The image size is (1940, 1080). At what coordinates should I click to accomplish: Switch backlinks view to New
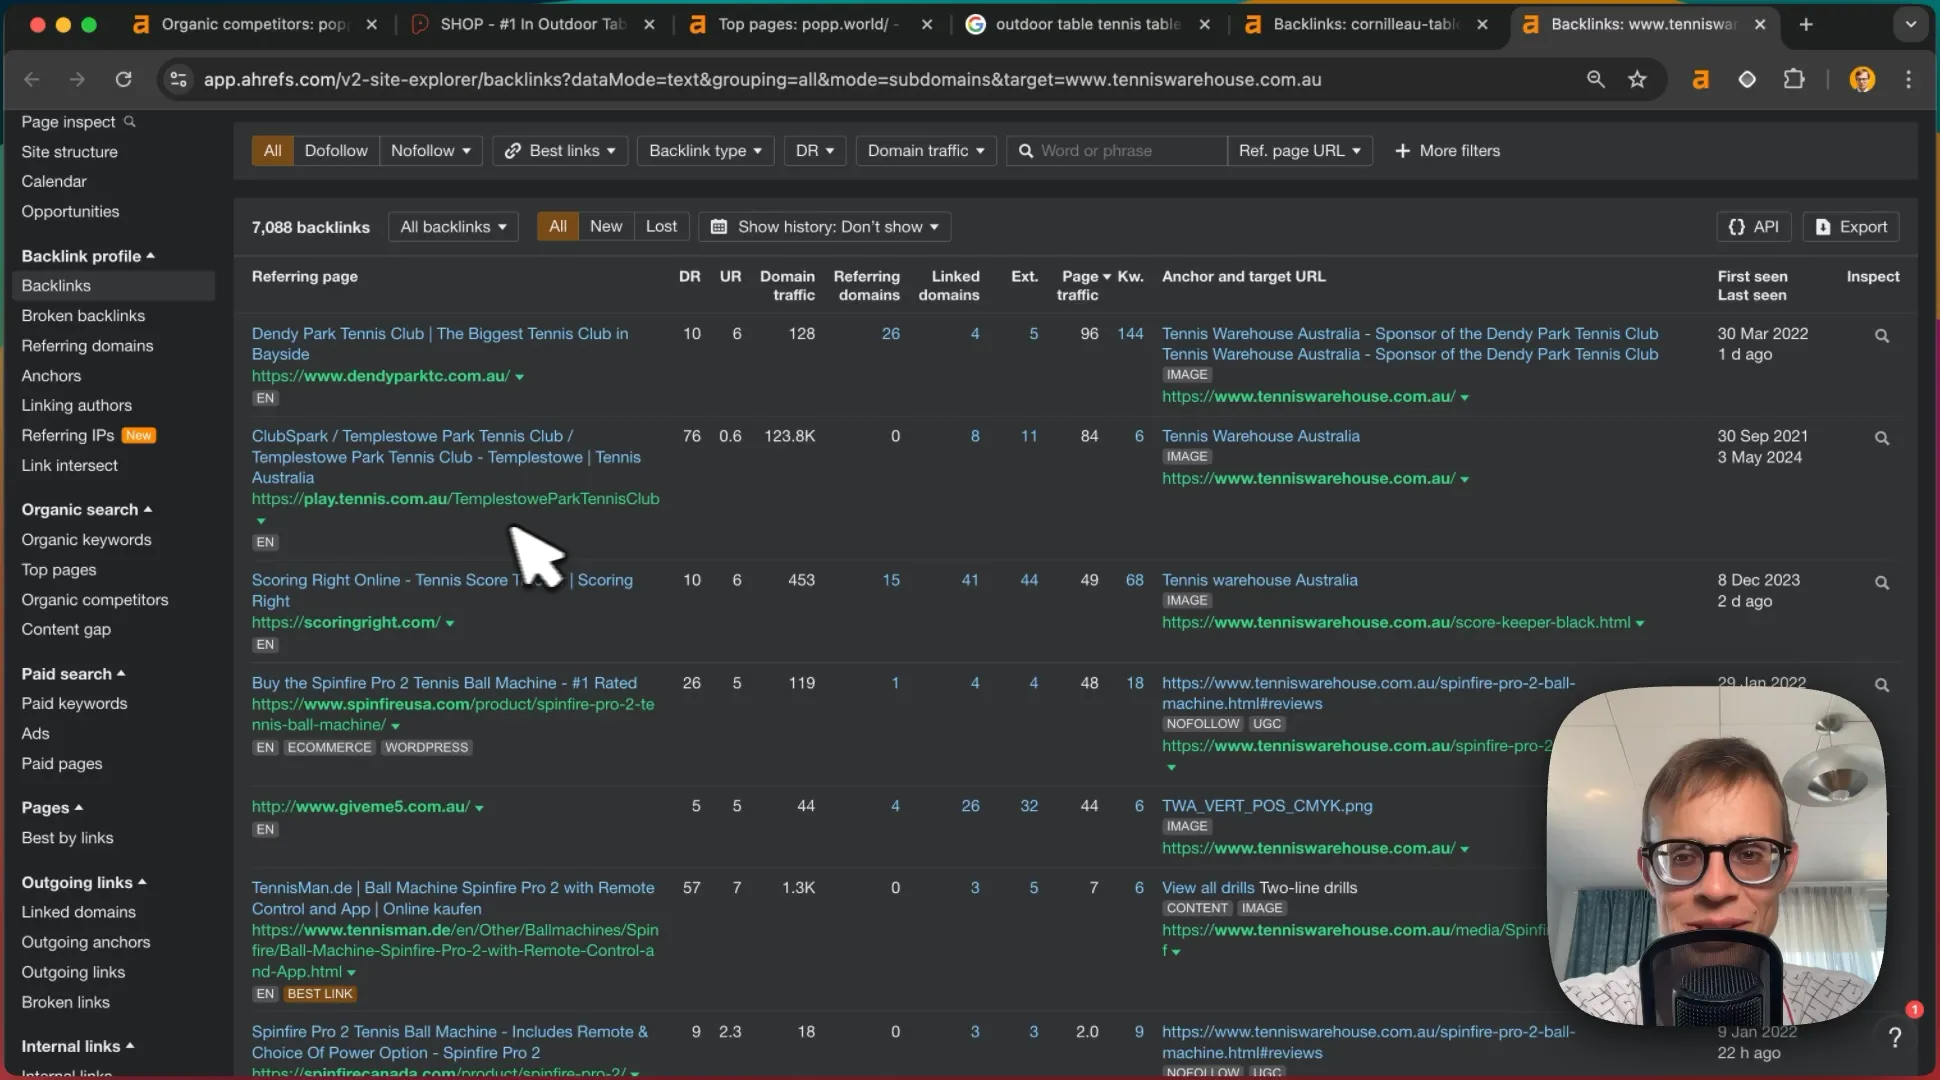(606, 226)
